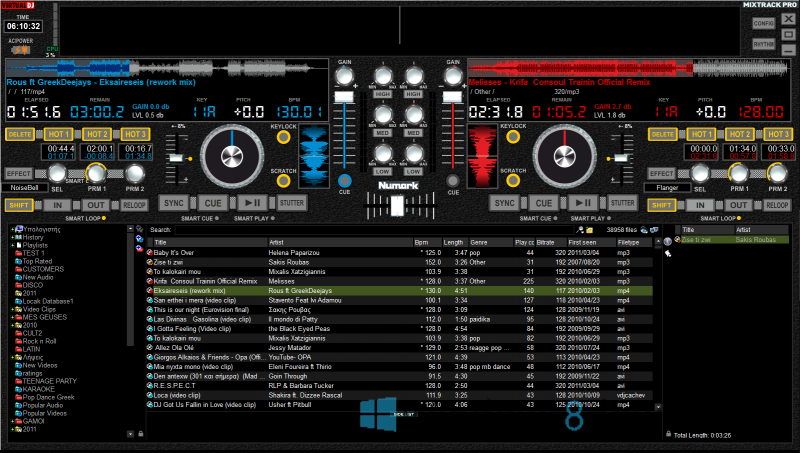
Task: Click the song list scroll down arrow
Action: pyautogui.click(x=658, y=407)
